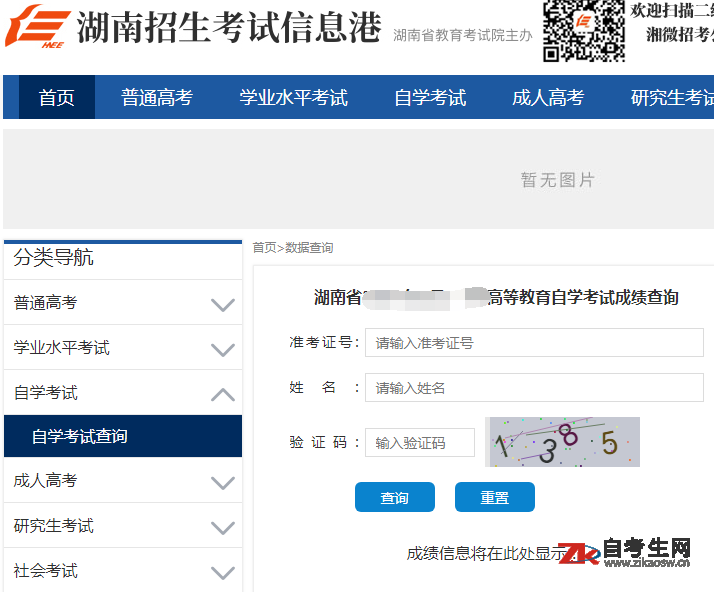Click 数据查询 breadcrumb link
The width and height of the screenshot is (714, 592).
pos(309,247)
